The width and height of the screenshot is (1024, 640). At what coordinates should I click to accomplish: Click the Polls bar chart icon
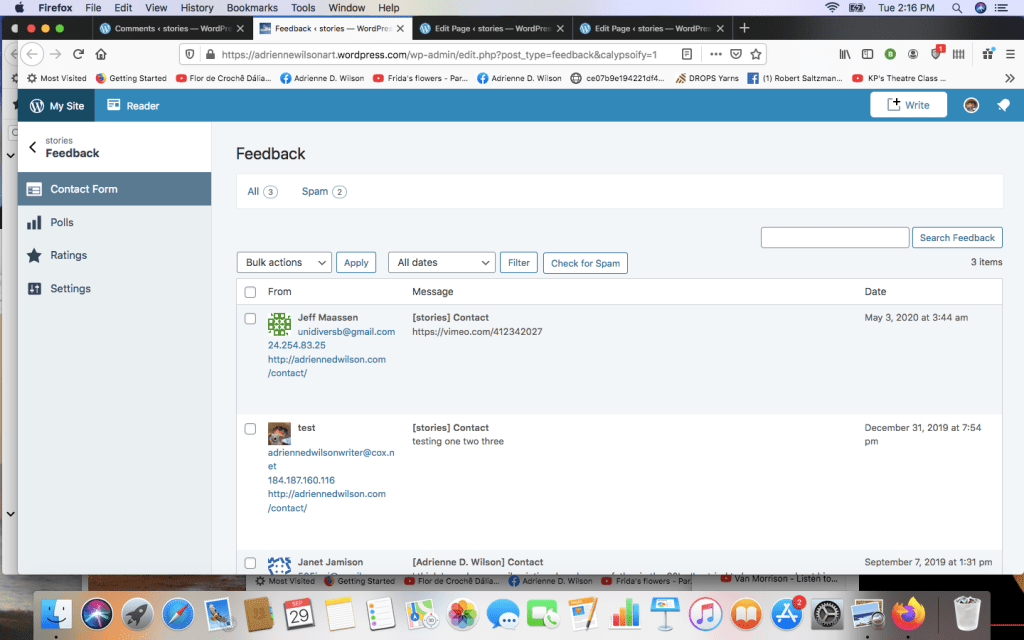click(x=34, y=223)
